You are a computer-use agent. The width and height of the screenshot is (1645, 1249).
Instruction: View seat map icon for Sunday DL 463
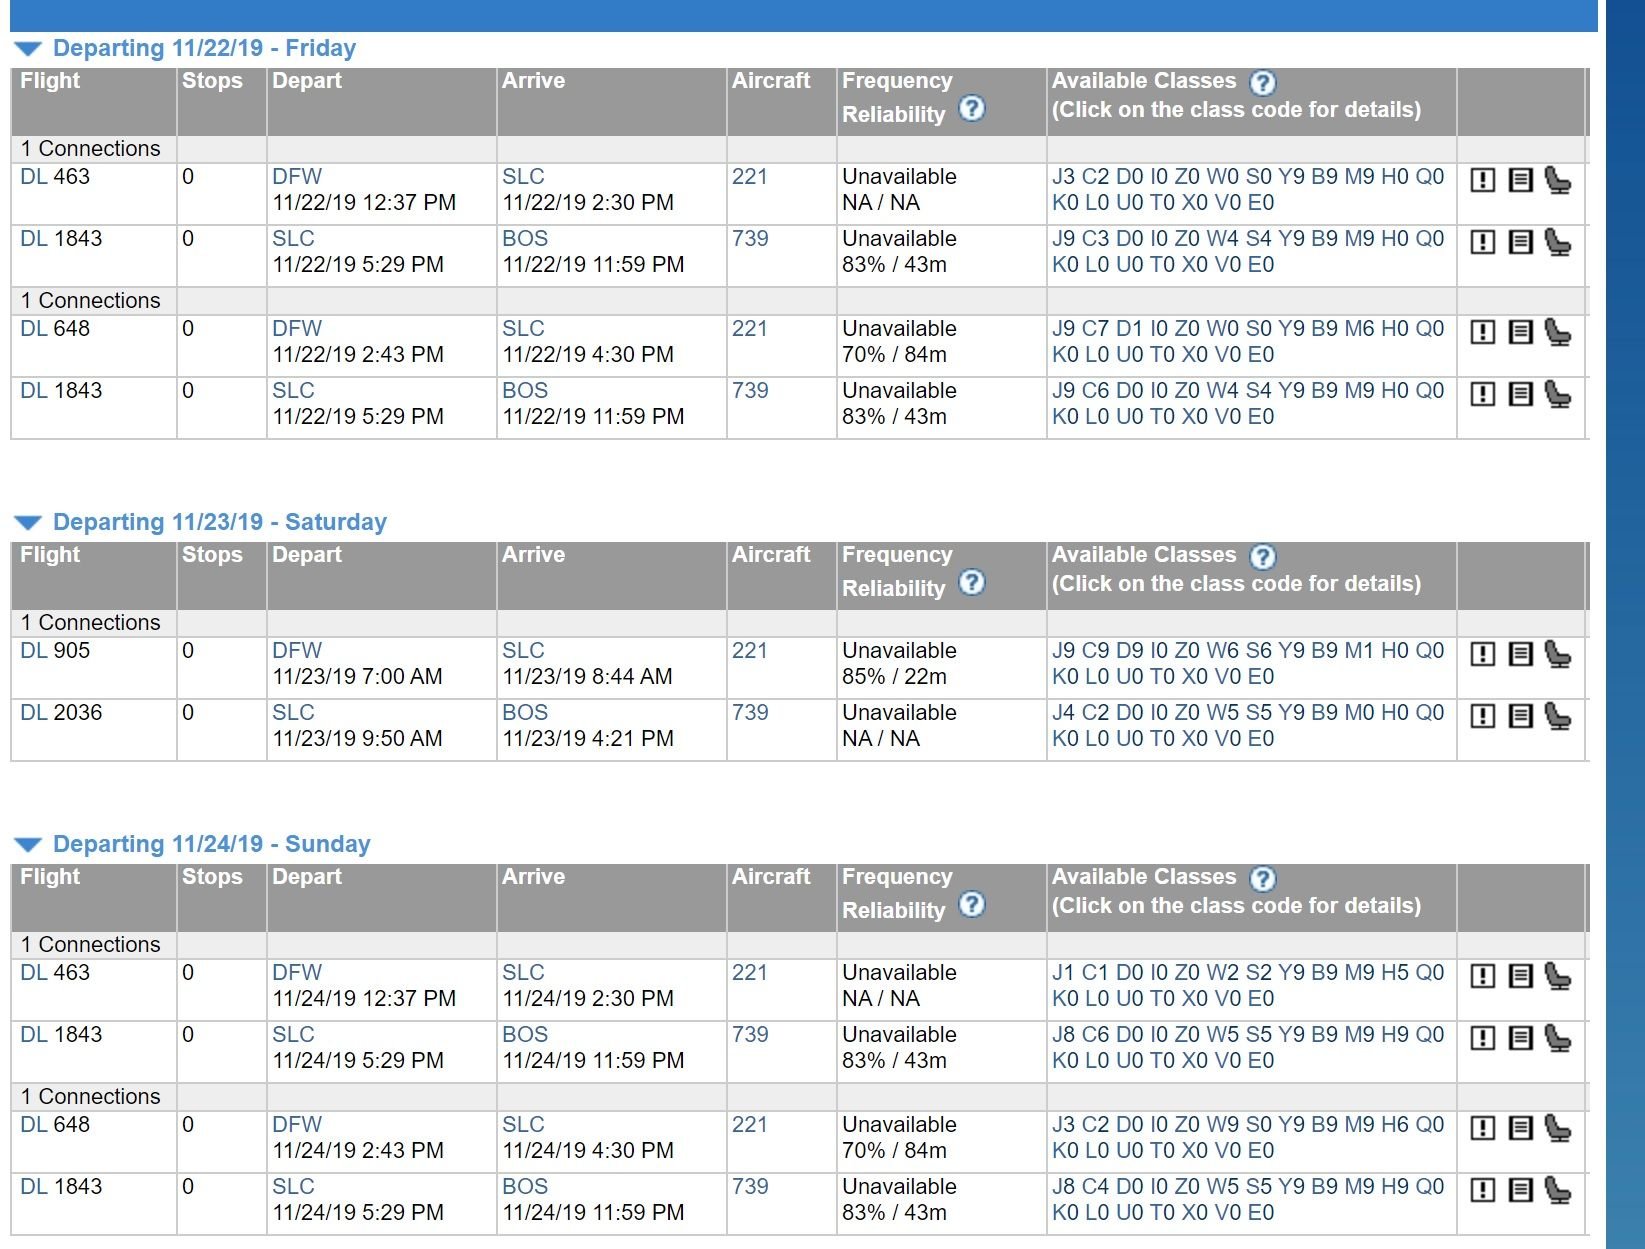pos(1558,977)
